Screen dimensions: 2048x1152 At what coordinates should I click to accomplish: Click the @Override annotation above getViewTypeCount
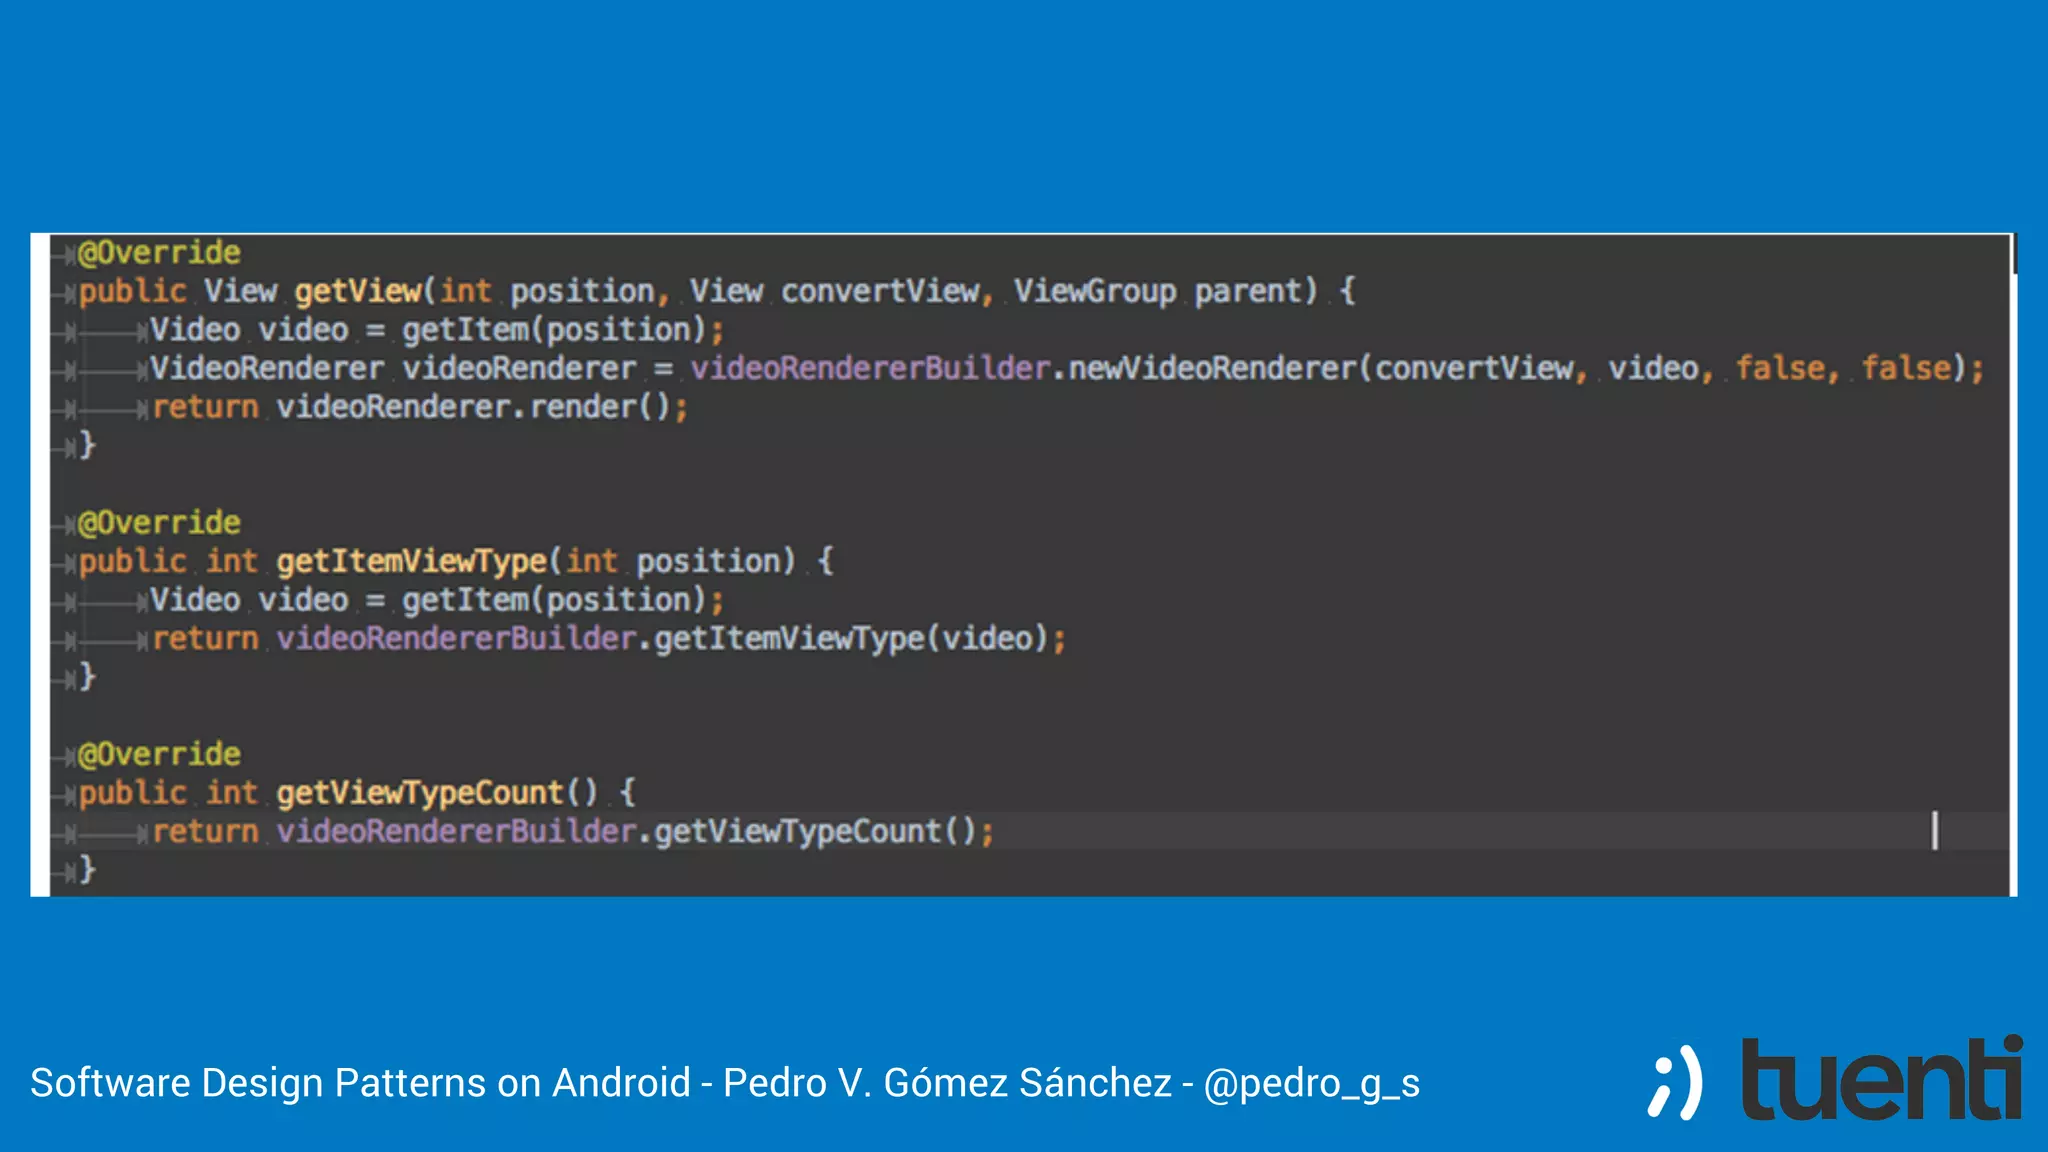[x=159, y=754]
